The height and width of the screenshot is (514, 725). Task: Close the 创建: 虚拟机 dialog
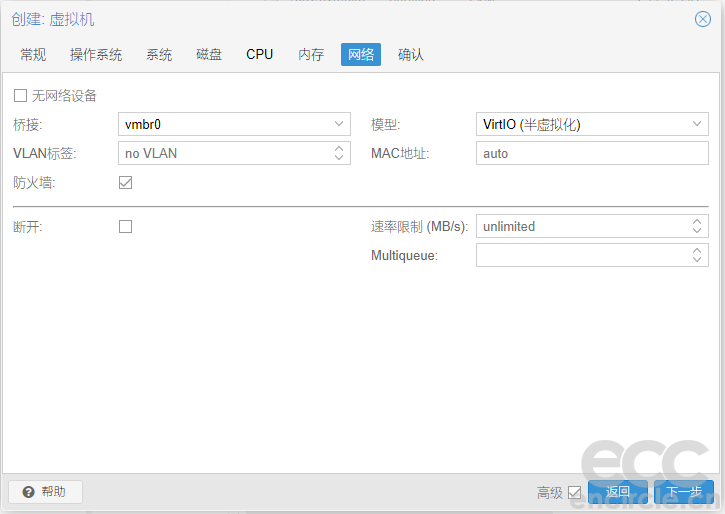(x=702, y=19)
